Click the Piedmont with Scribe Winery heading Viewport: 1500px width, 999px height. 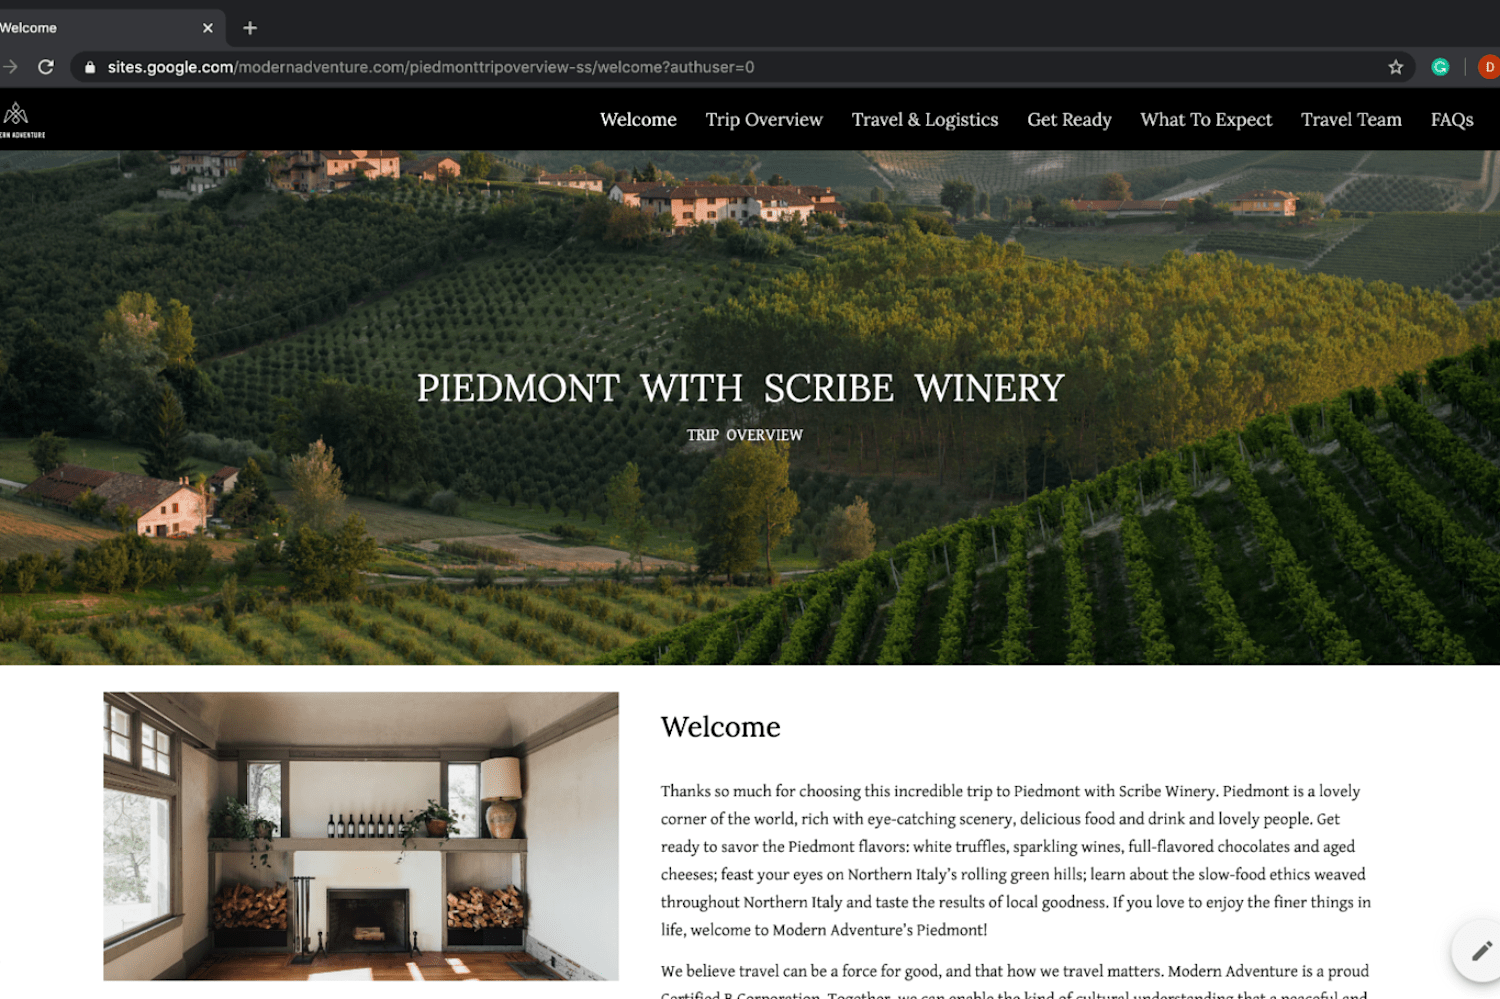pyautogui.click(x=741, y=388)
